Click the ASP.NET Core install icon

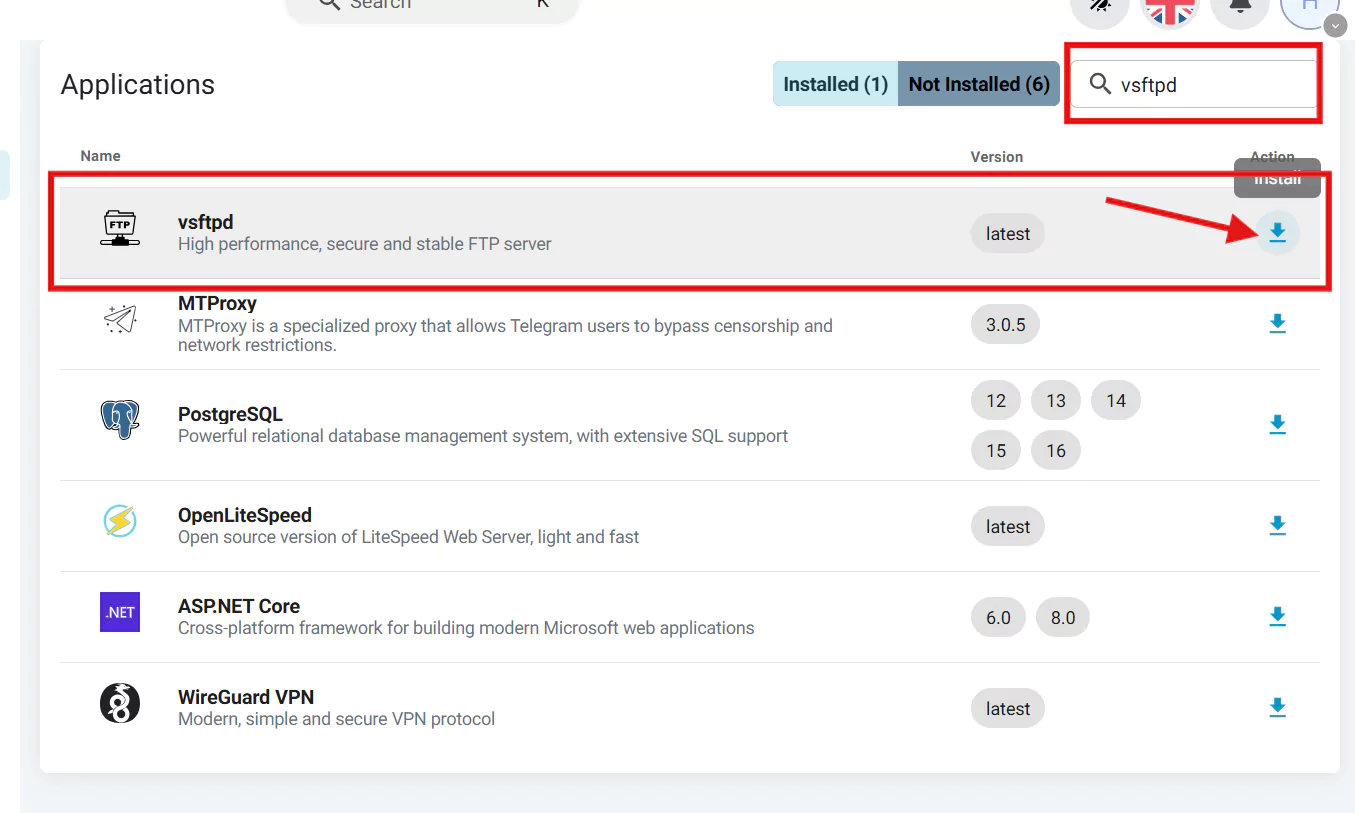[x=1277, y=617]
